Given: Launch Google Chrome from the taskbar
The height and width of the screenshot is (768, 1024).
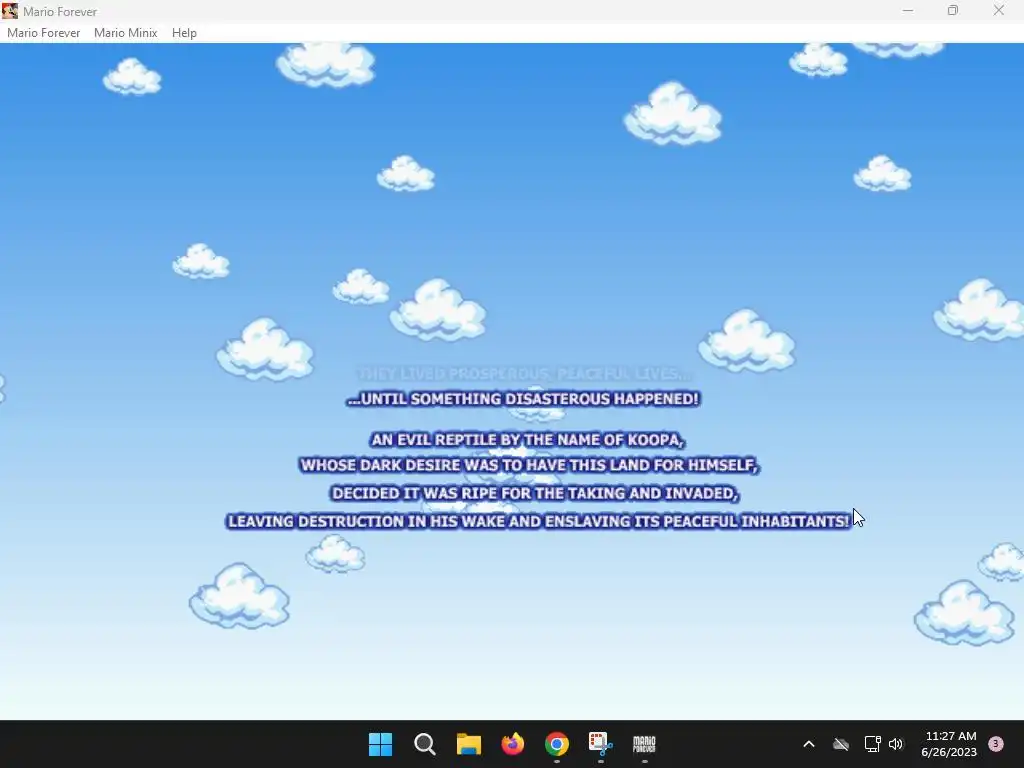Looking at the screenshot, I should [x=557, y=744].
